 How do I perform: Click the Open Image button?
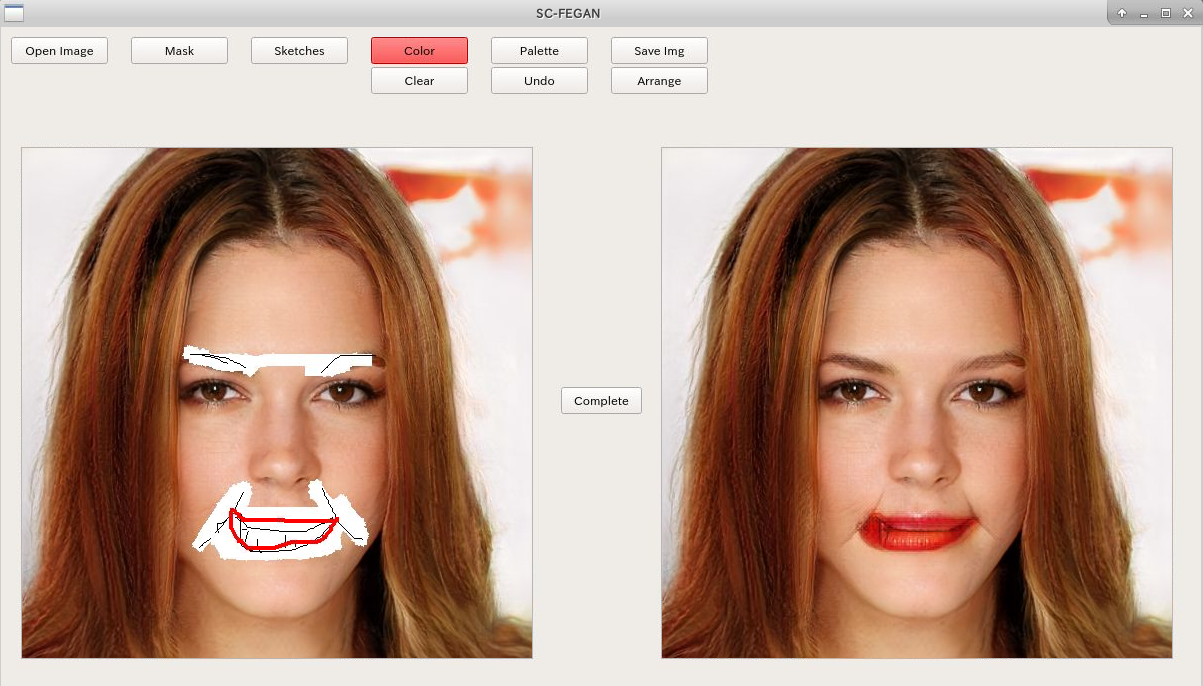pyautogui.click(x=59, y=51)
